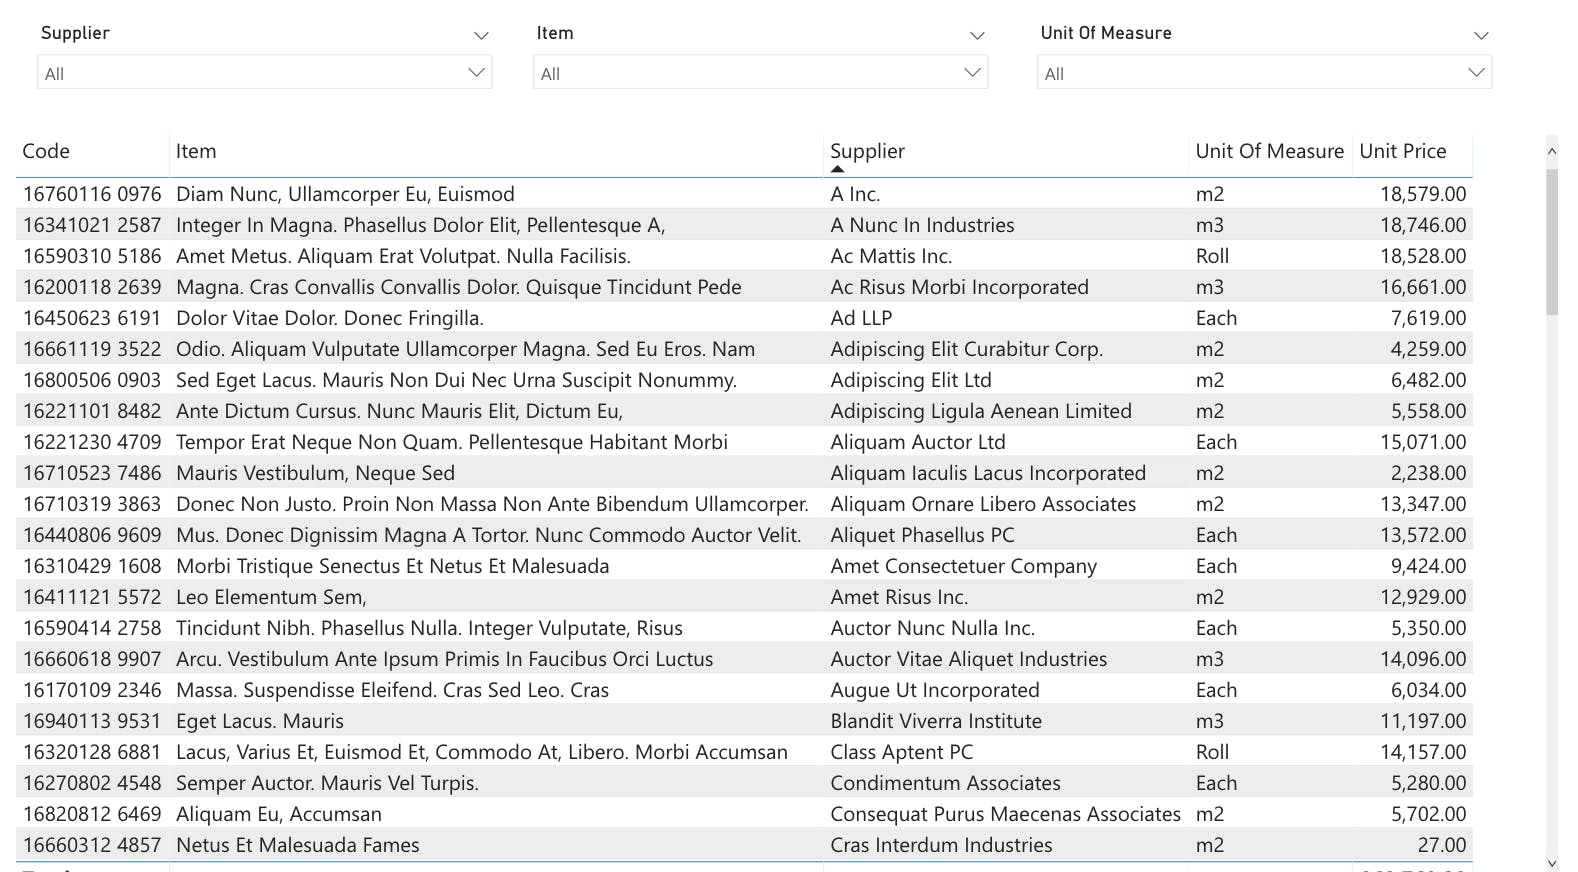Select code cell 16800506 0903
The height and width of the screenshot is (872, 1578).
tap(92, 380)
